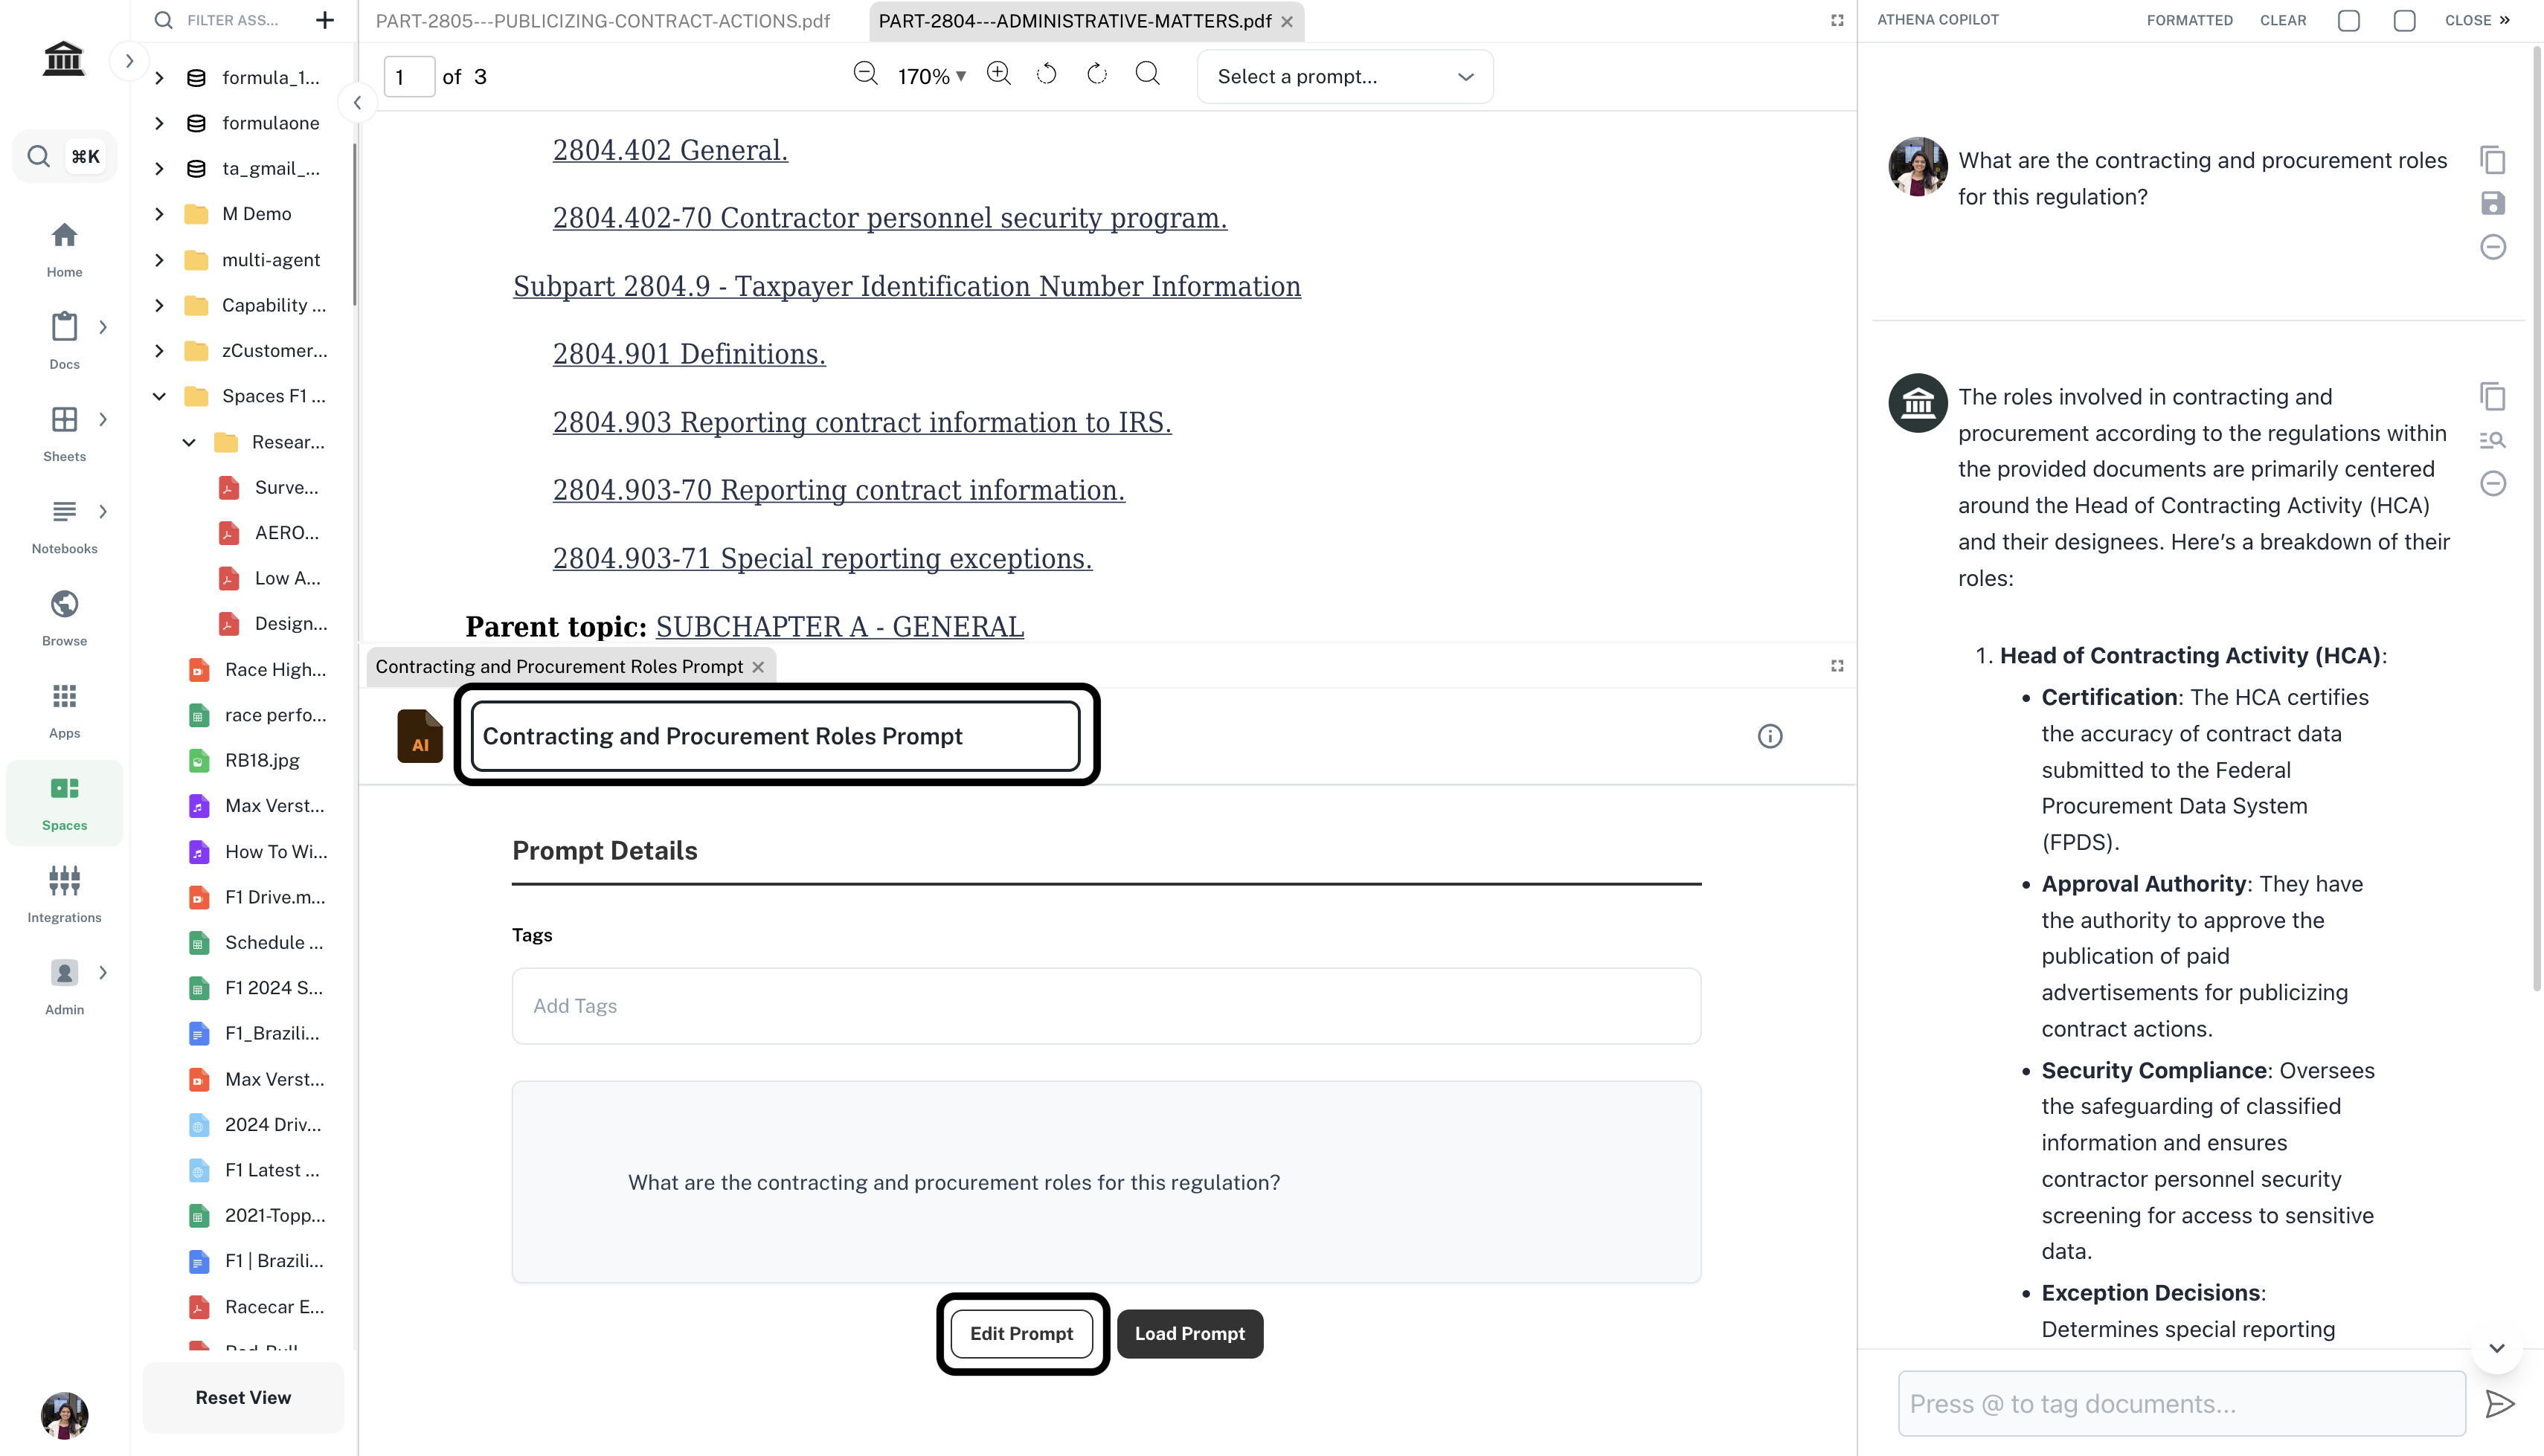The height and width of the screenshot is (1456, 2544).
Task: Switch to PART-2805 Publicizing Contract Actions tab
Action: click(x=603, y=21)
